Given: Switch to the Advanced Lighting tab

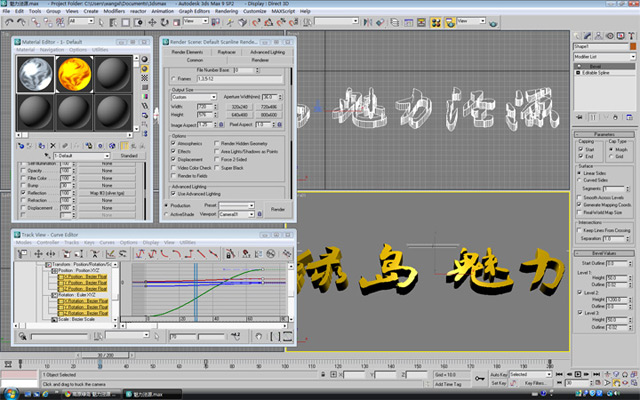Looking at the screenshot, I should coord(267,50).
